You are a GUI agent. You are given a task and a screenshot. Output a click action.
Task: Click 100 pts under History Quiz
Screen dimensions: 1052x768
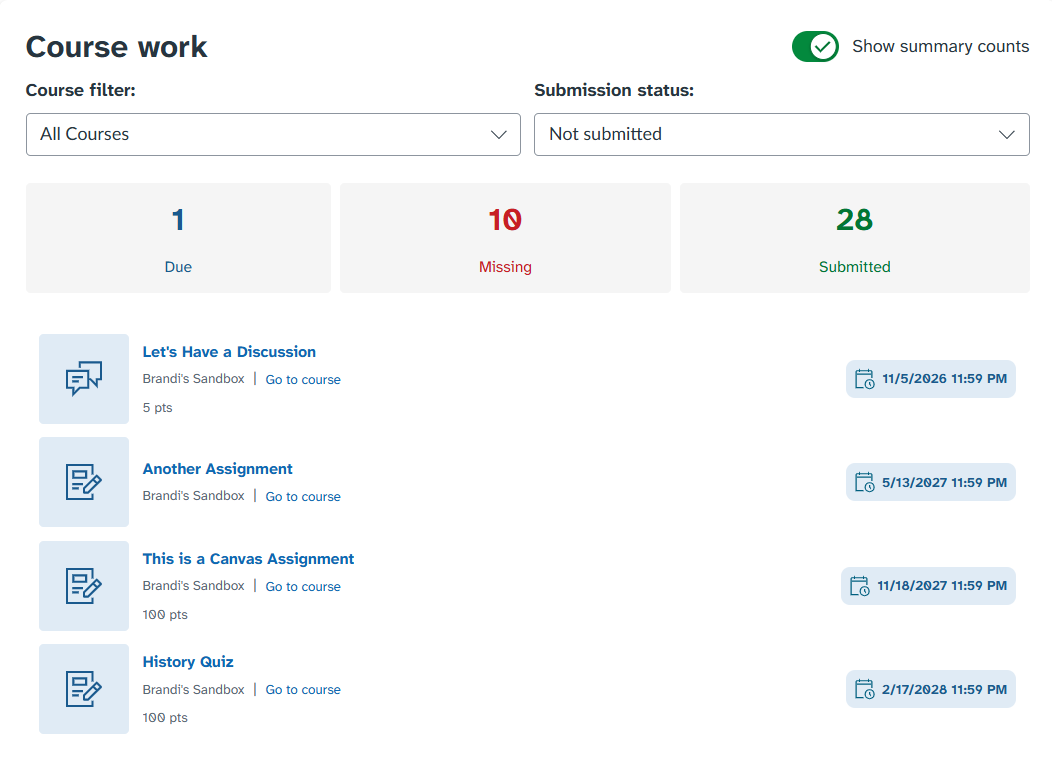tap(165, 718)
